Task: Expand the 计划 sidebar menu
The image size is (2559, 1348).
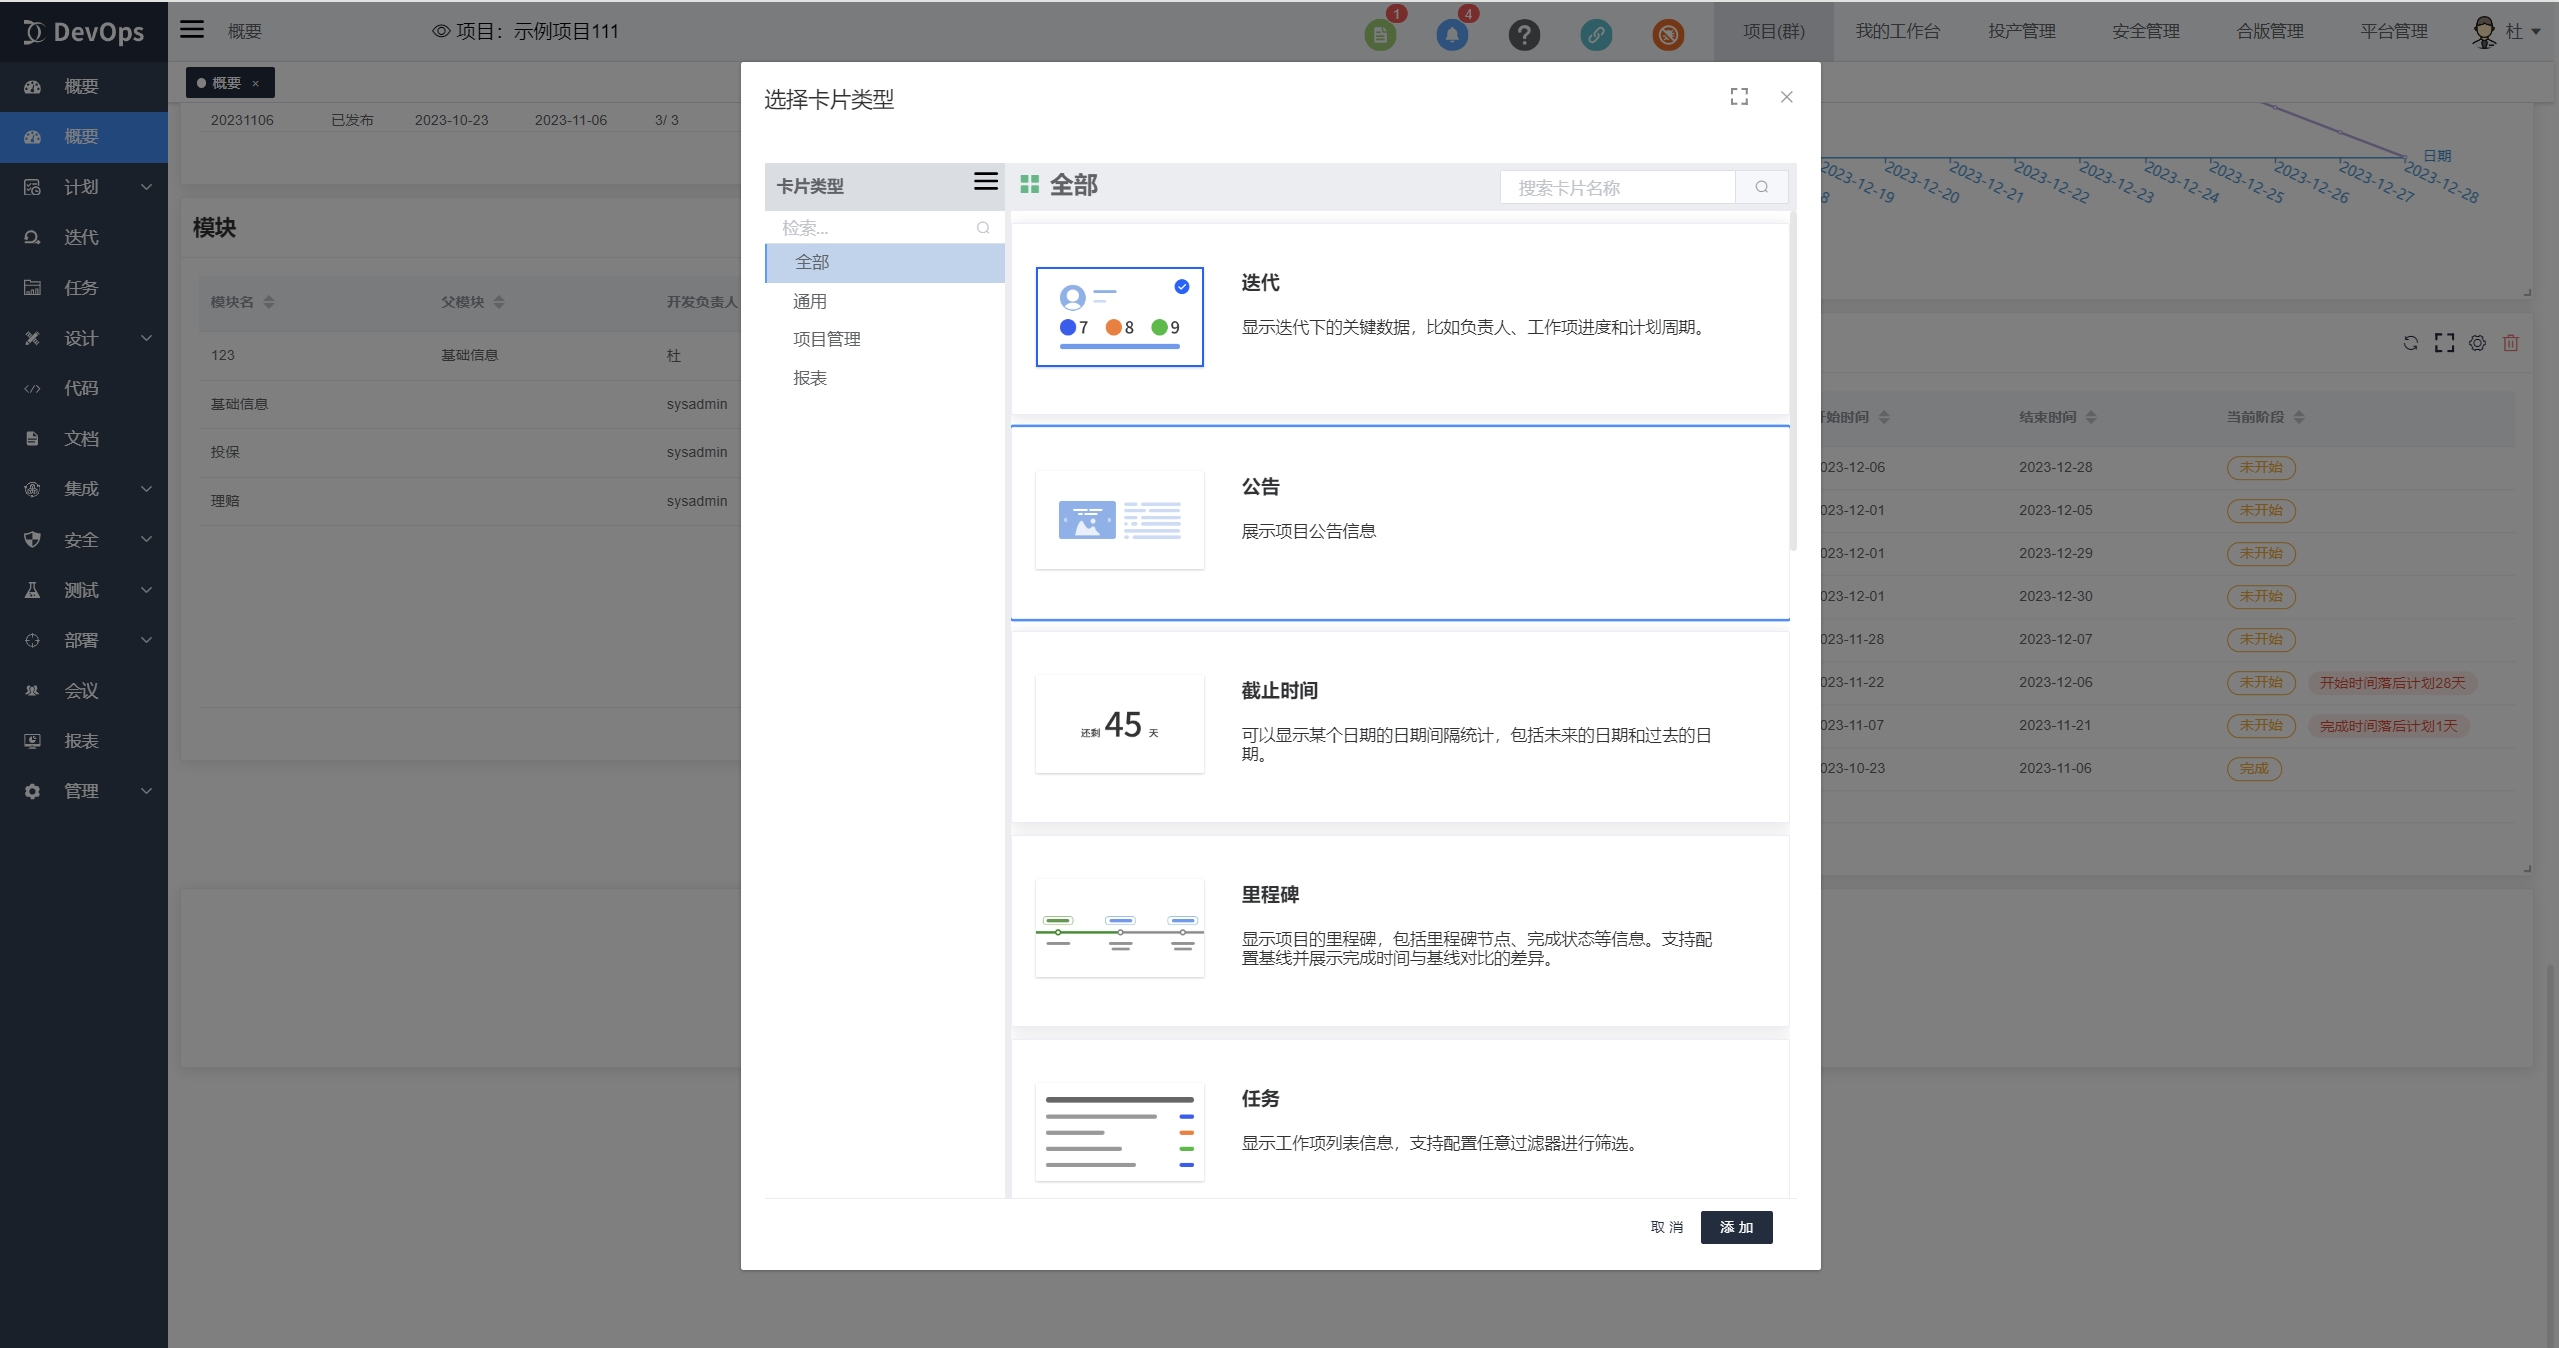Action: pos(84,187)
